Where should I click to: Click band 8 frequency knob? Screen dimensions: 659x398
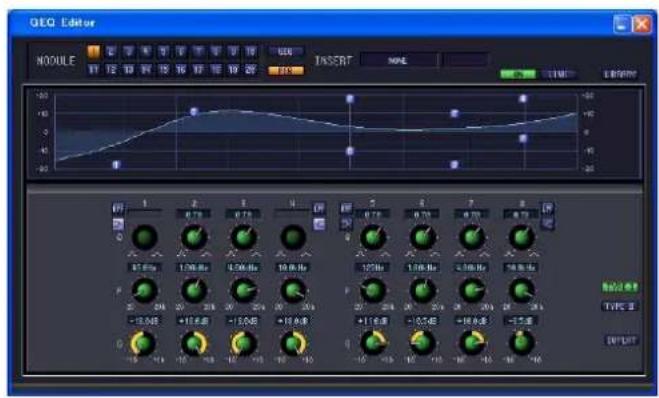coord(522,290)
